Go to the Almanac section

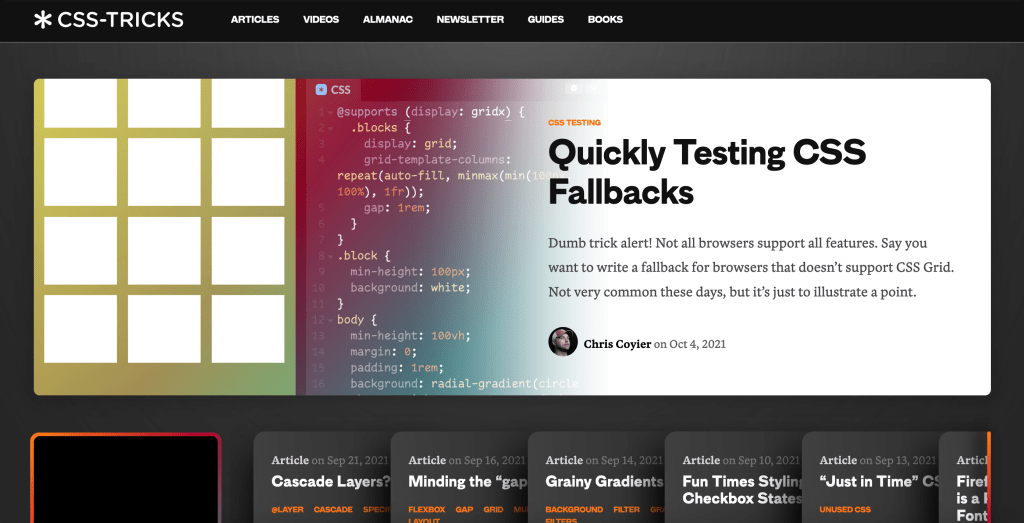coord(388,20)
